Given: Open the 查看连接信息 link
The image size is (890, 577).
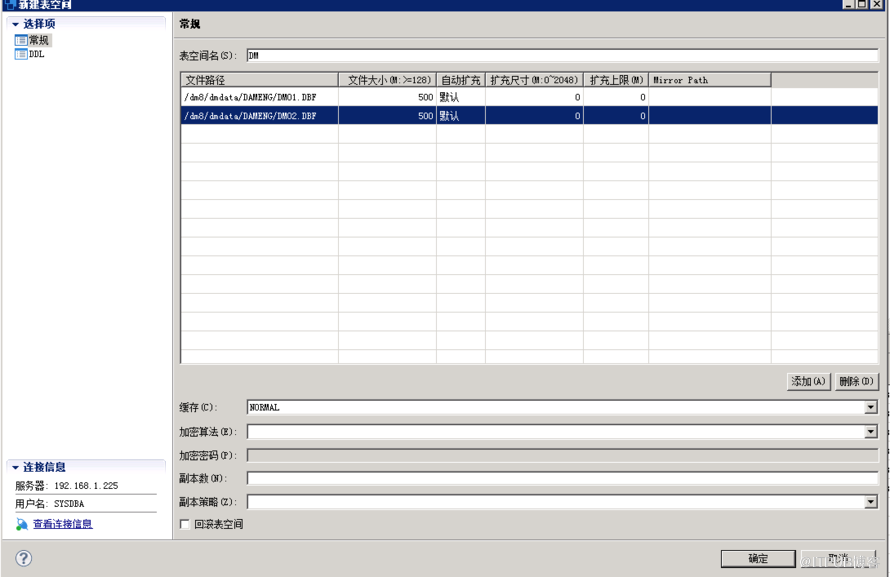Looking at the screenshot, I should [x=62, y=524].
